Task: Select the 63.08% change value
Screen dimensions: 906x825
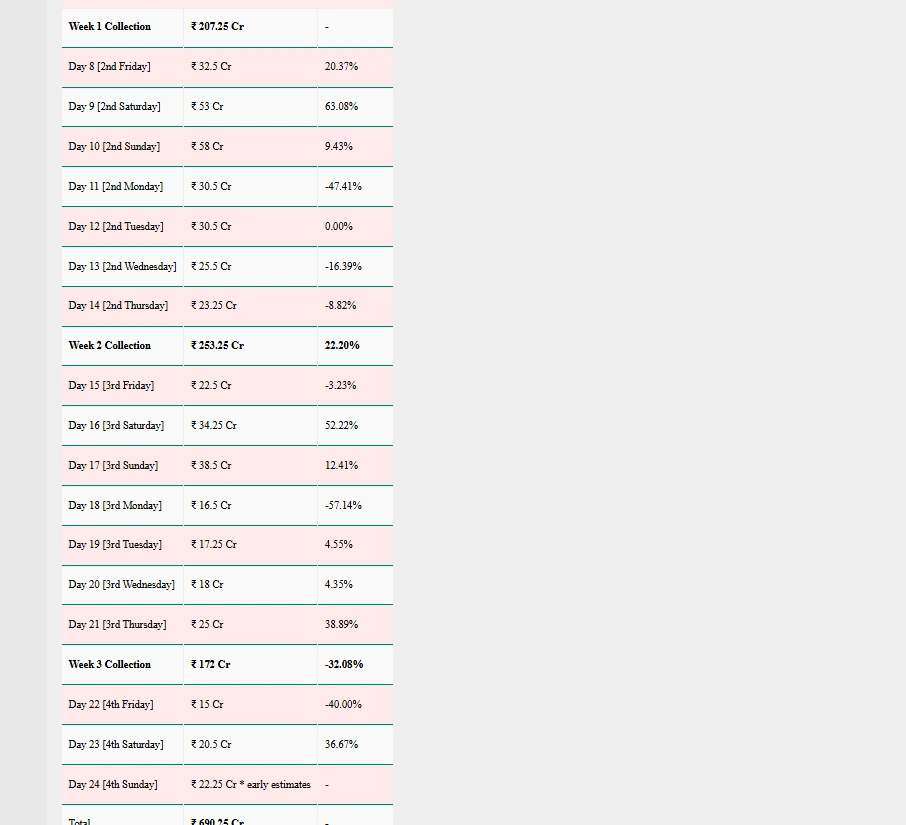Action: click(x=341, y=107)
